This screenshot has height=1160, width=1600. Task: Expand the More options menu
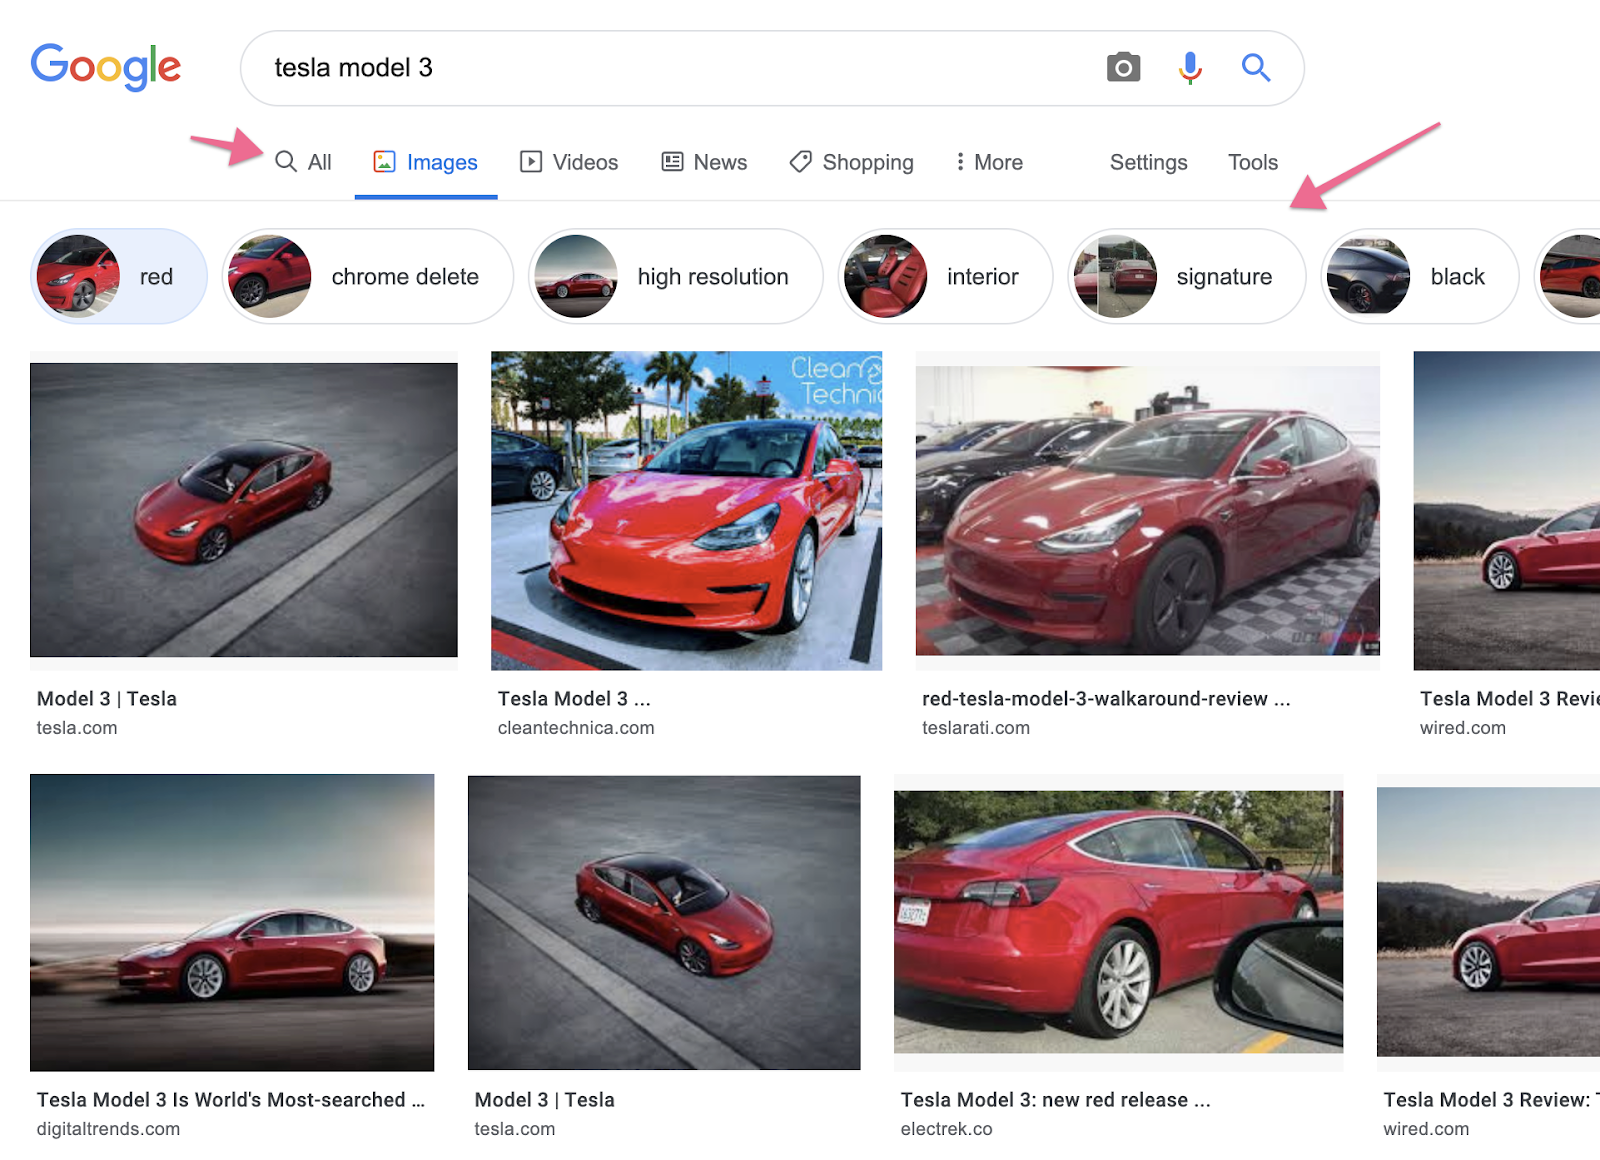pos(988,162)
